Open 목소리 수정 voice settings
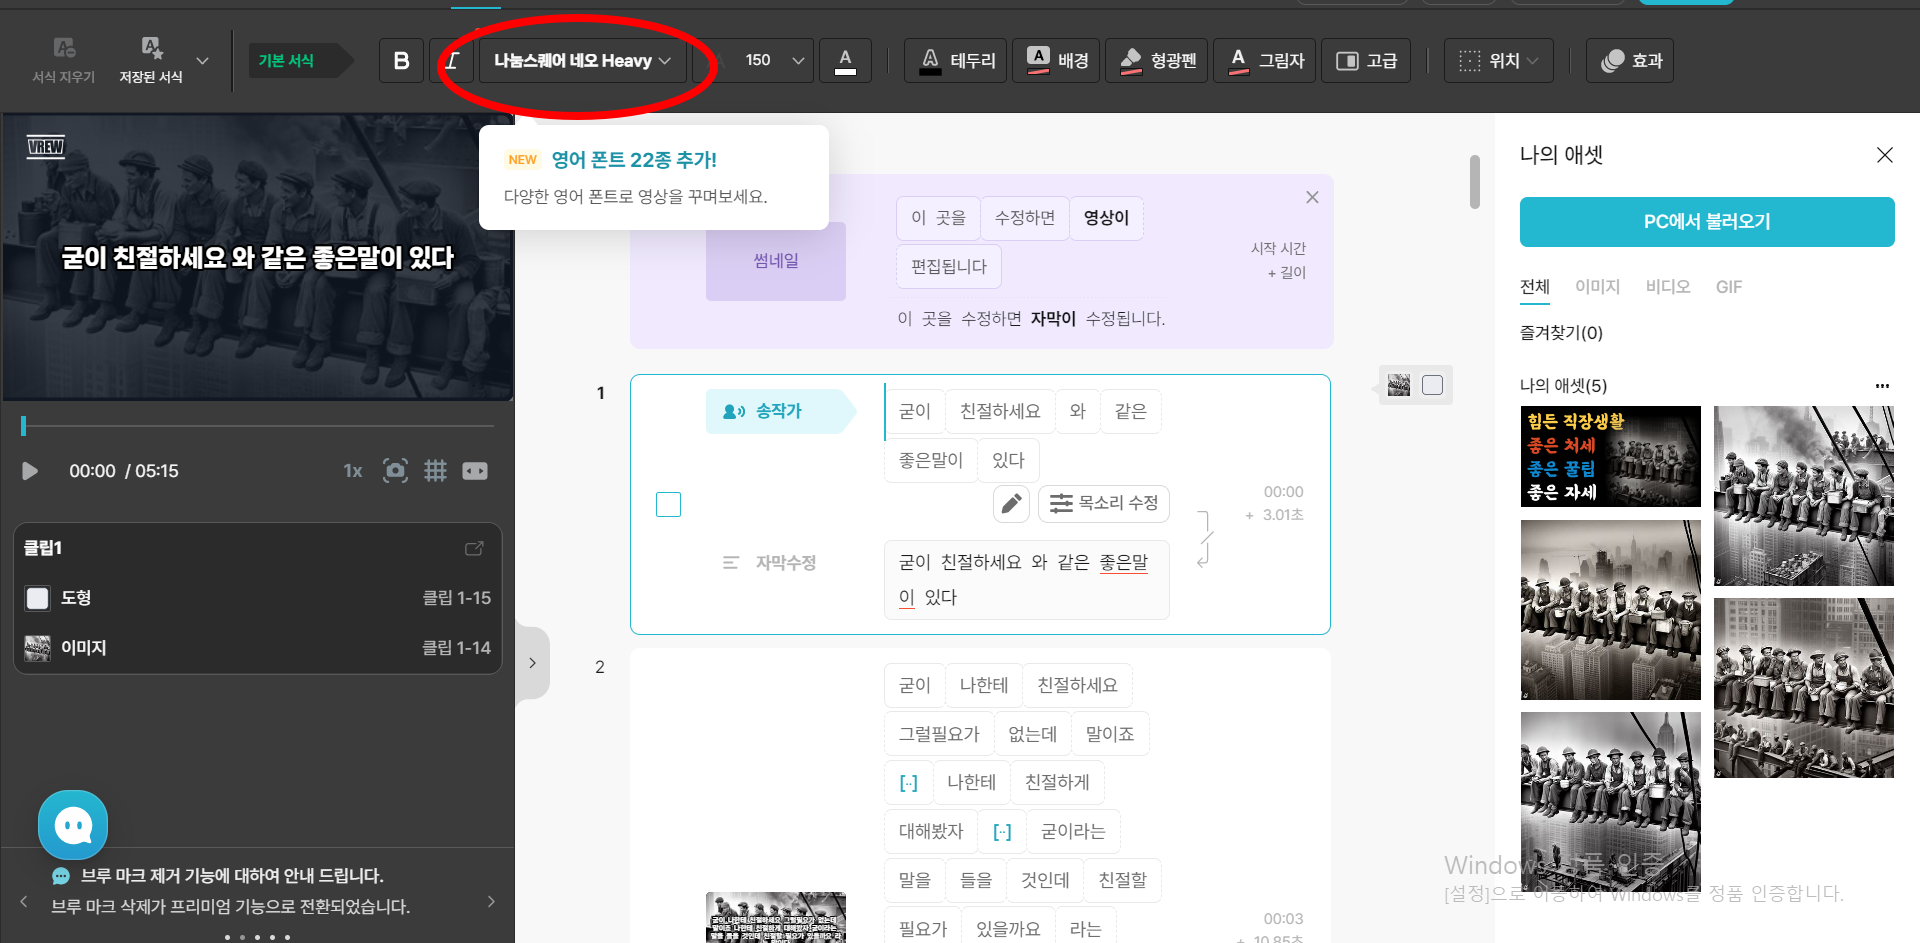Viewport: 1920px width, 943px height. [1104, 503]
